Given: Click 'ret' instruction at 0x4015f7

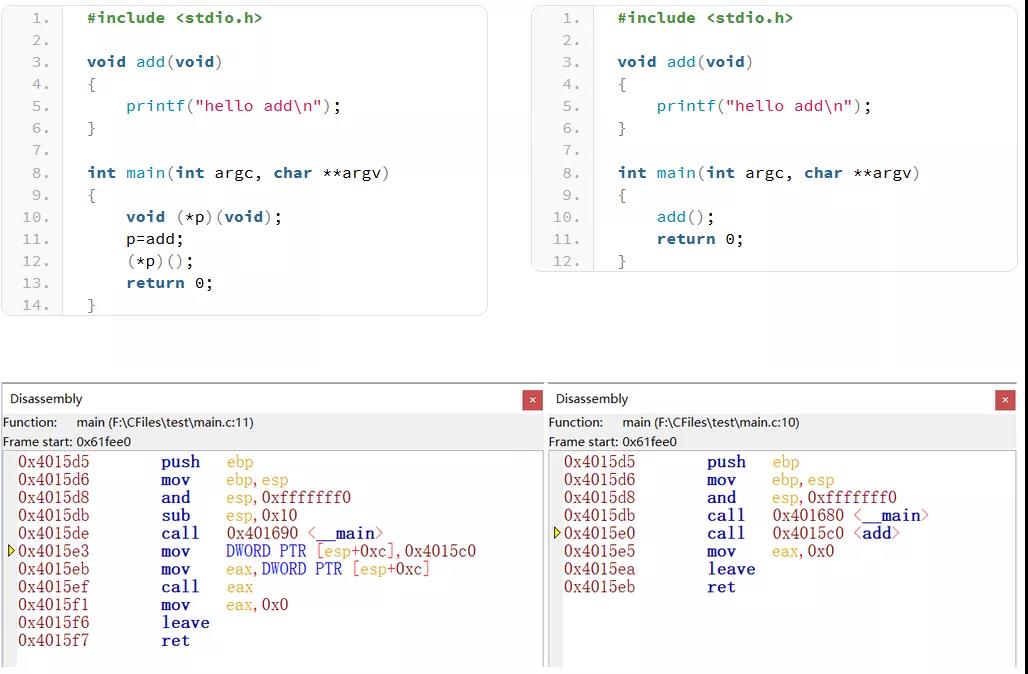Looking at the screenshot, I should tap(175, 641).
